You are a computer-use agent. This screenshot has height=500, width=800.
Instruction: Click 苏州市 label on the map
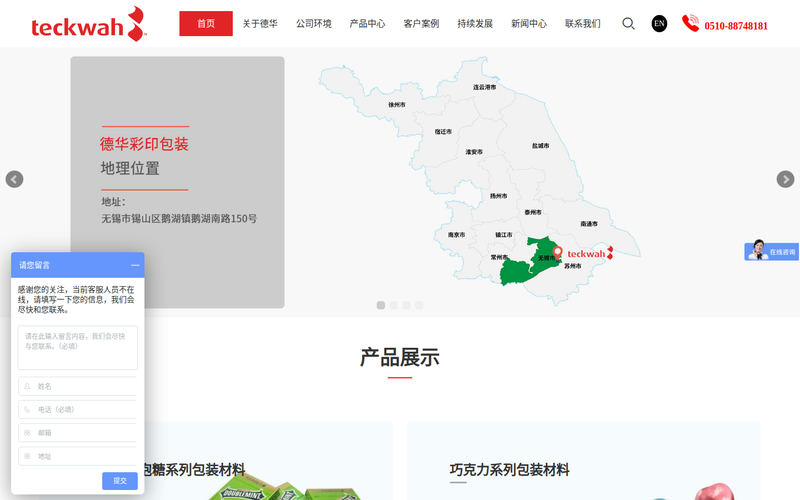point(572,266)
